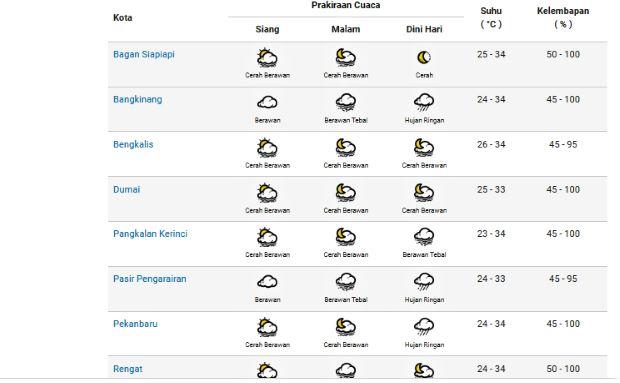Click Pekanbaru Dini Hari light rain icon
Viewport: 620px width, 383px height.
pos(424,327)
